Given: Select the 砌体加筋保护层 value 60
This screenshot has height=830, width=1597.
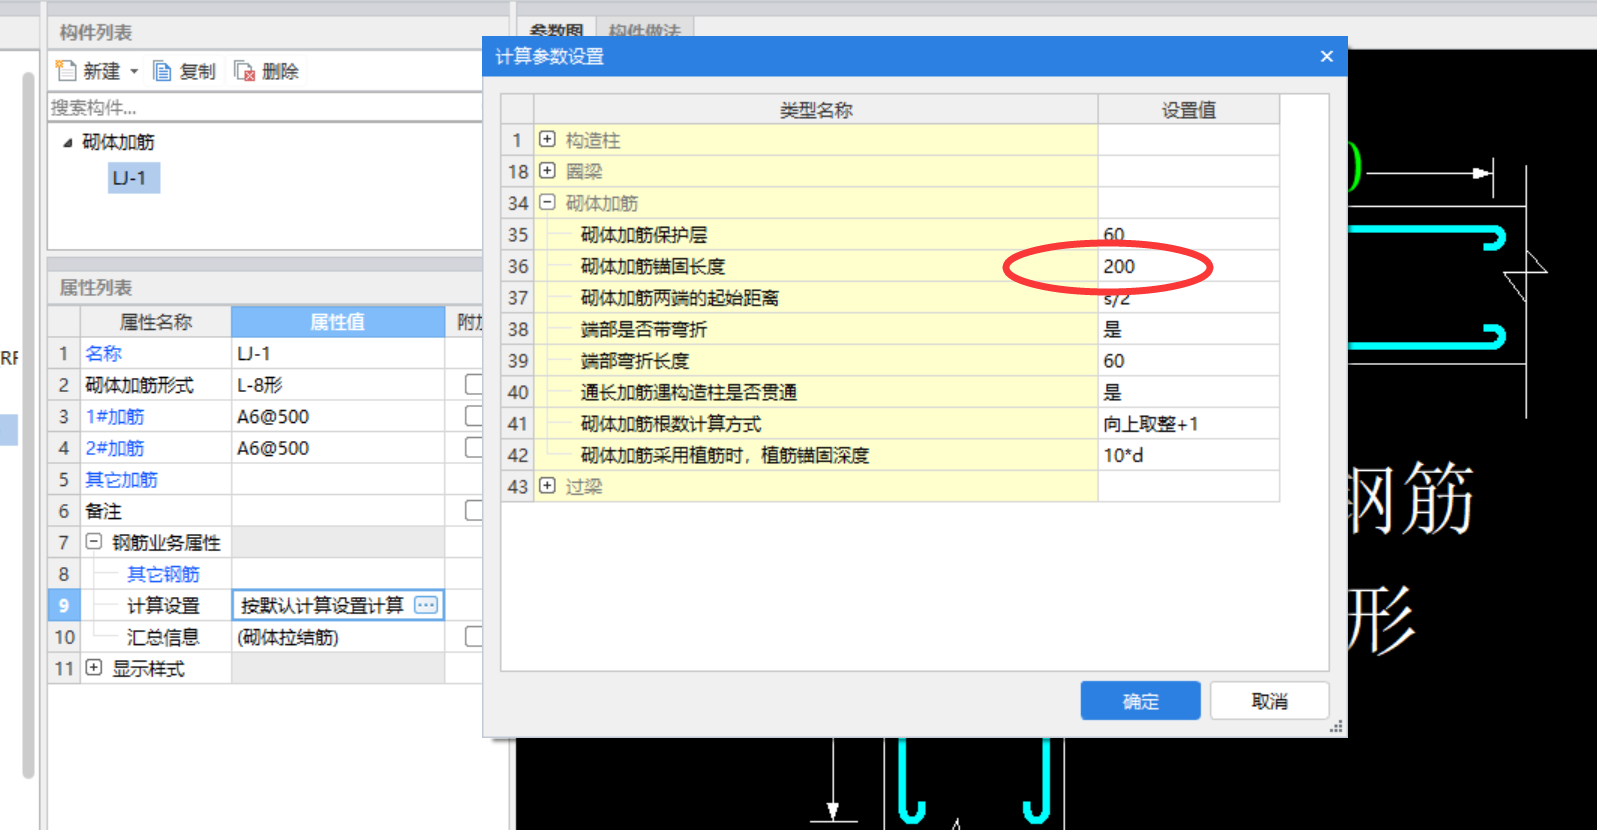Looking at the screenshot, I should coord(1188,234).
